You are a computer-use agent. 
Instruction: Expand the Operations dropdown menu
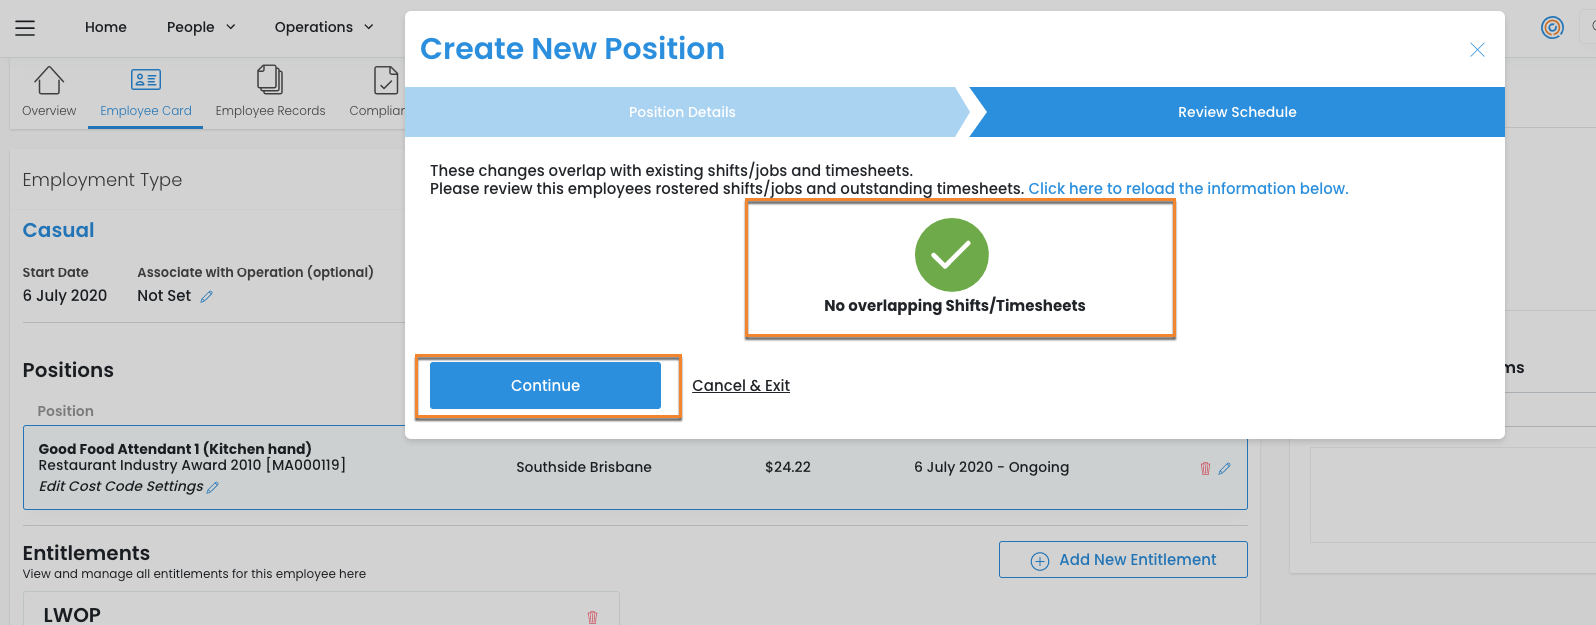point(324,27)
